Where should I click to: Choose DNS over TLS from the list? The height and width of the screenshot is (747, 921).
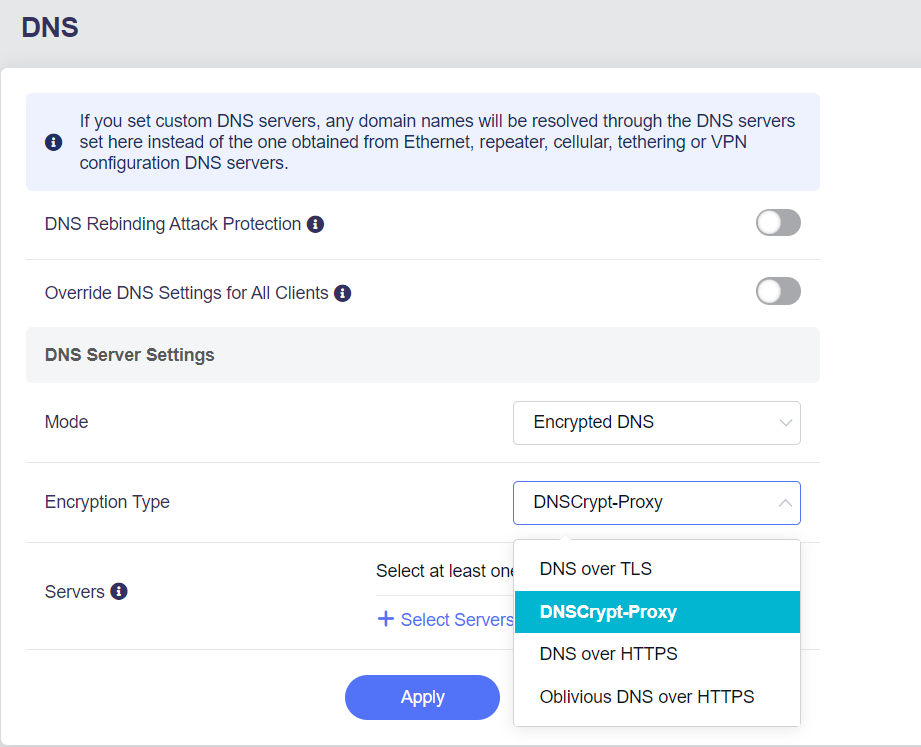pyautogui.click(x=596, y=569)
